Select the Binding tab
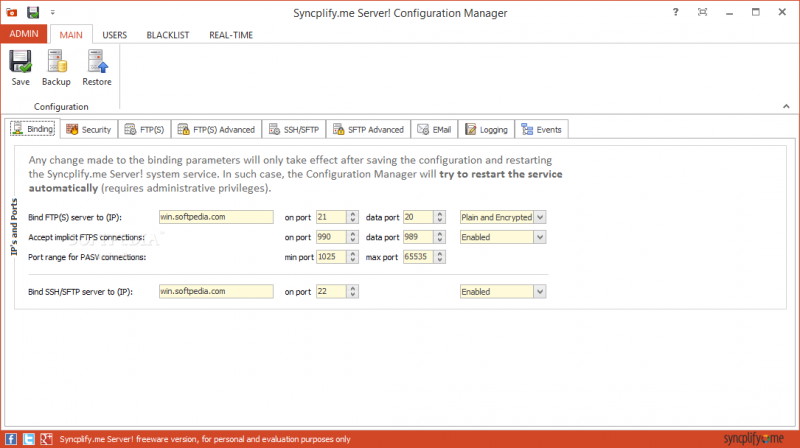 pos(33,129)
